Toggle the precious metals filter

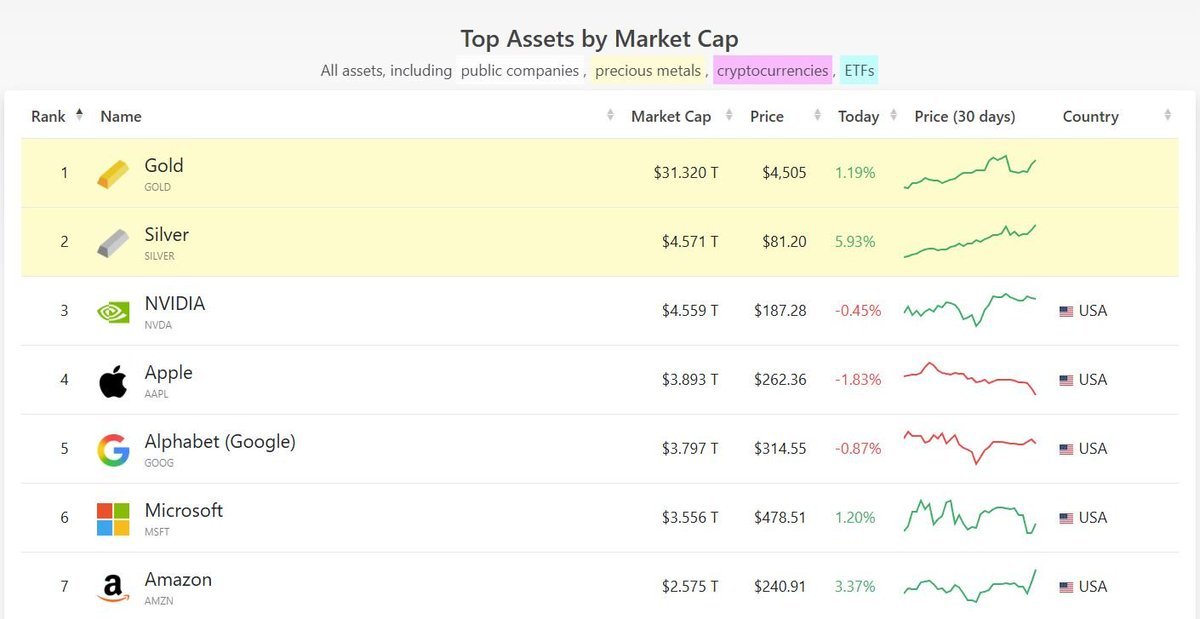click(648, 71)
